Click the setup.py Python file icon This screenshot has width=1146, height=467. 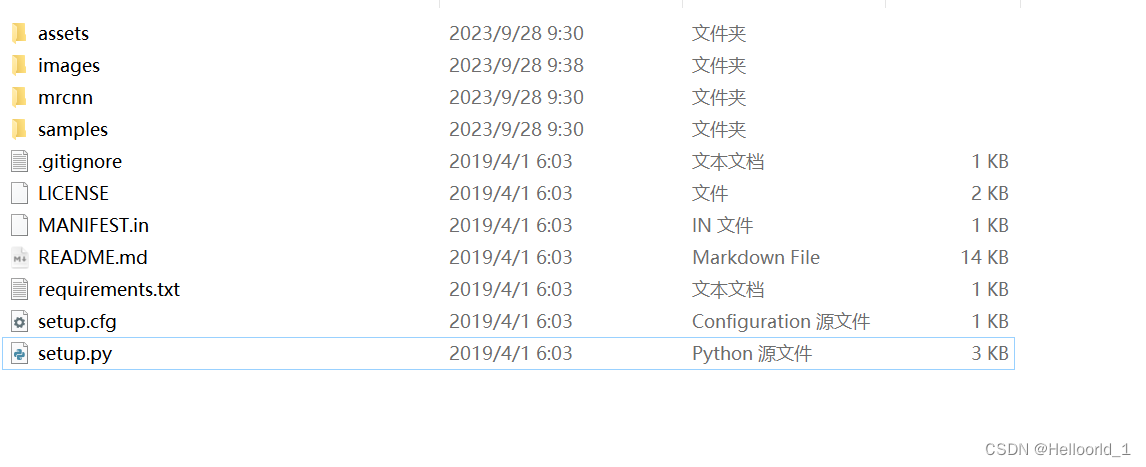point(19,354)
